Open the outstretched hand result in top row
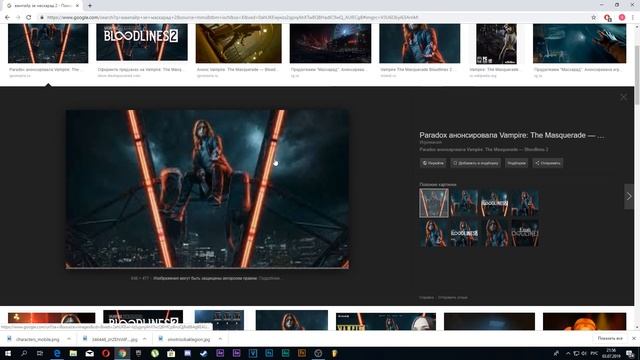Image resolution: width=640 pixels, height=360 pixels. 579,43
